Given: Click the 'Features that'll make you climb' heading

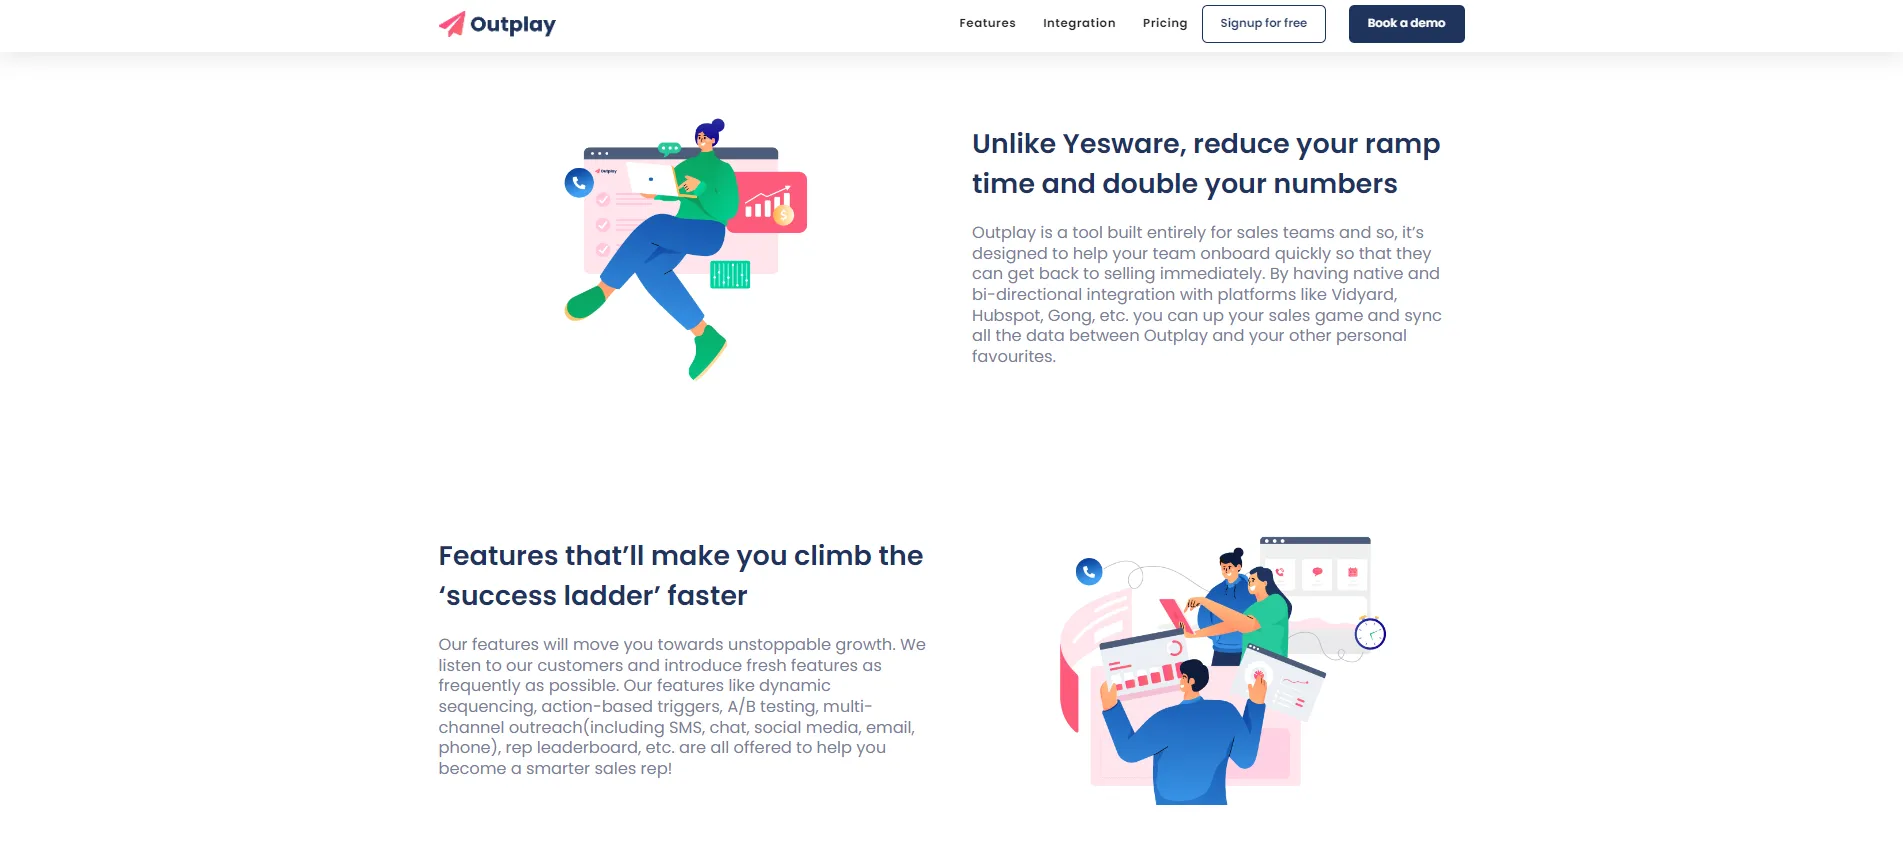Looking at the screenshot, I should 681,576.
